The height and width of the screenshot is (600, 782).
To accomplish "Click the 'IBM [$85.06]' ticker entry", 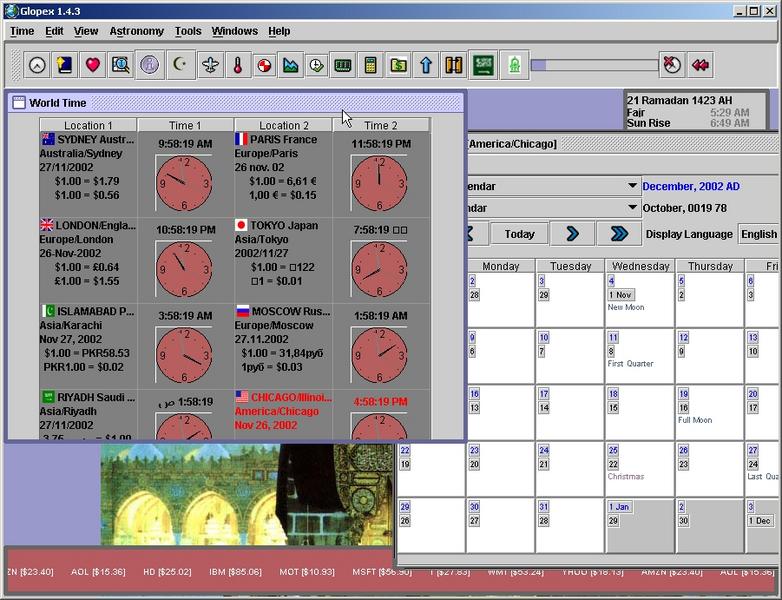I will tap(235, 572).
